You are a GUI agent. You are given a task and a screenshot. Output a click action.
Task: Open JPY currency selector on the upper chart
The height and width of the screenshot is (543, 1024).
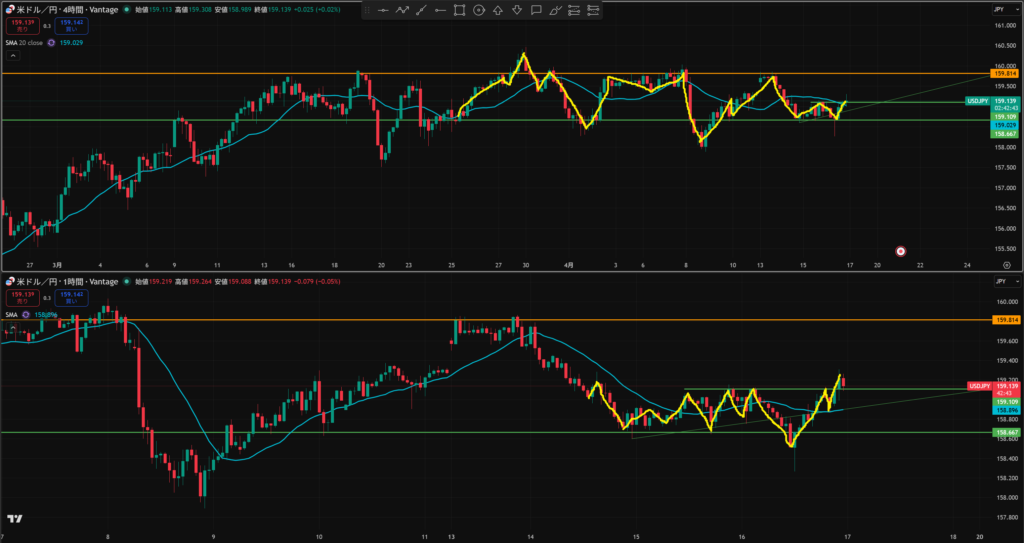point(998,8)
